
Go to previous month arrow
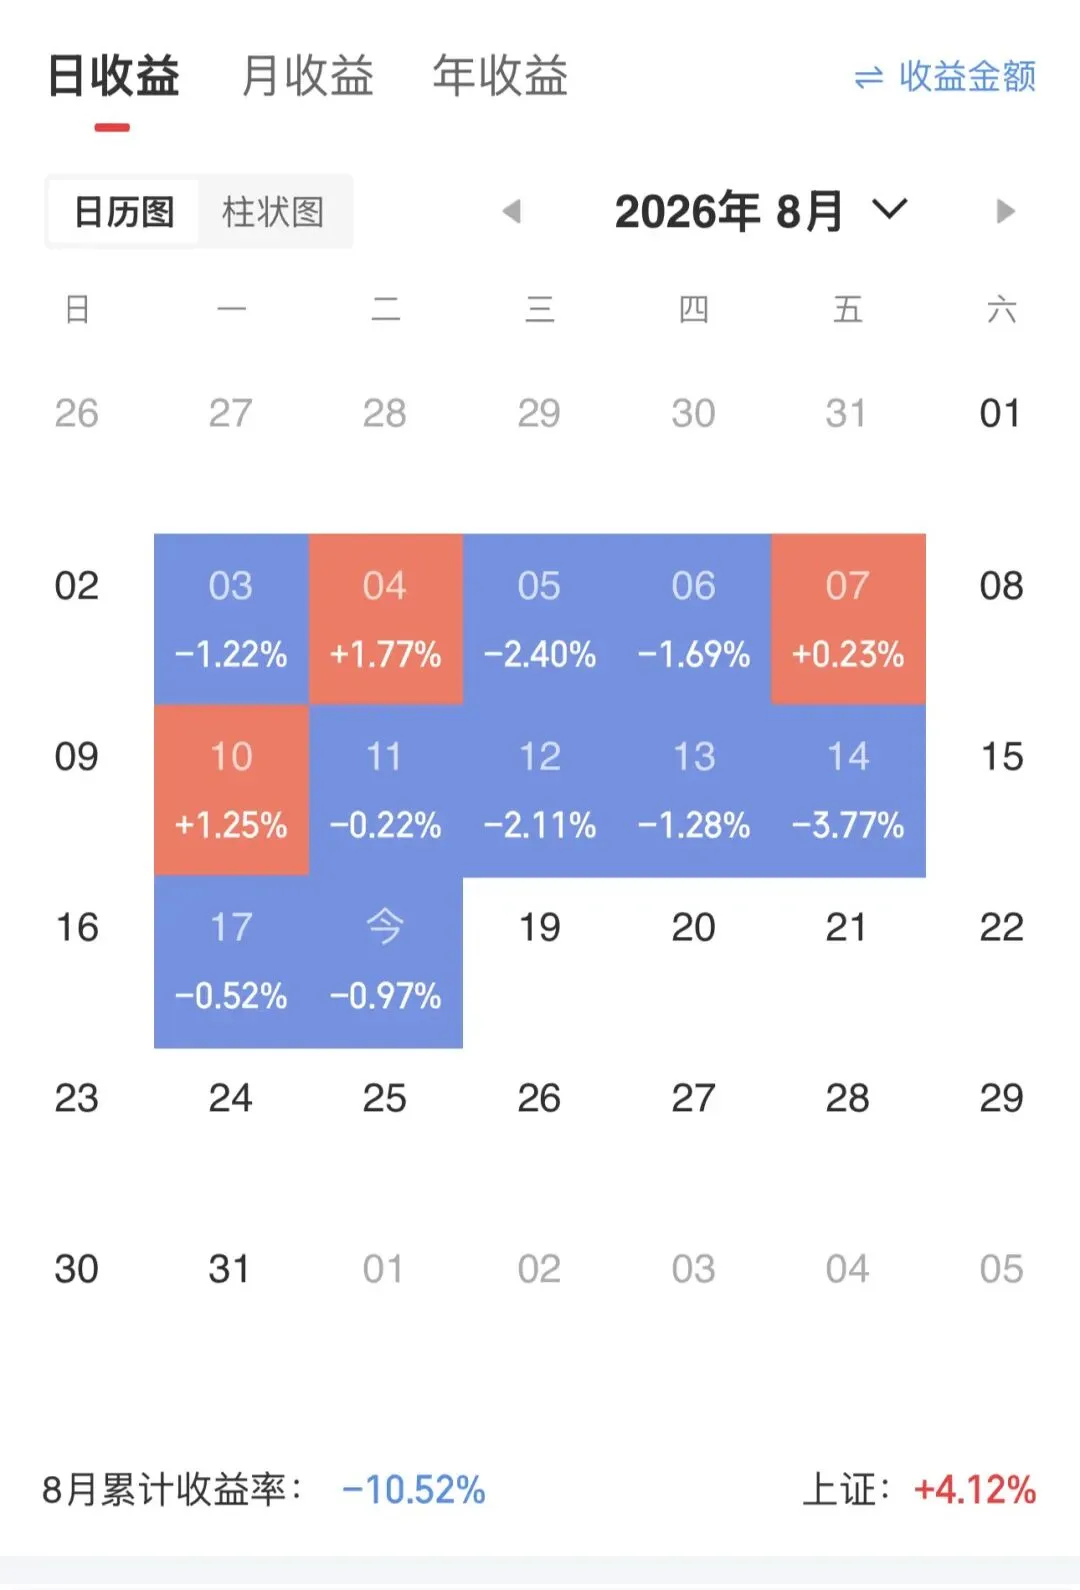coord(512,211)
